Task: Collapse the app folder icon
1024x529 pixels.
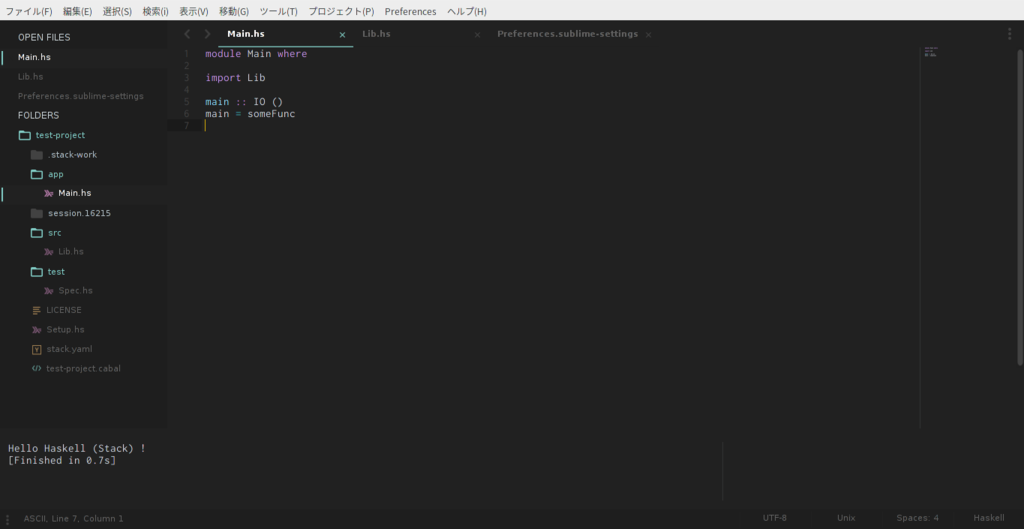Action: [x=37, y=174]
